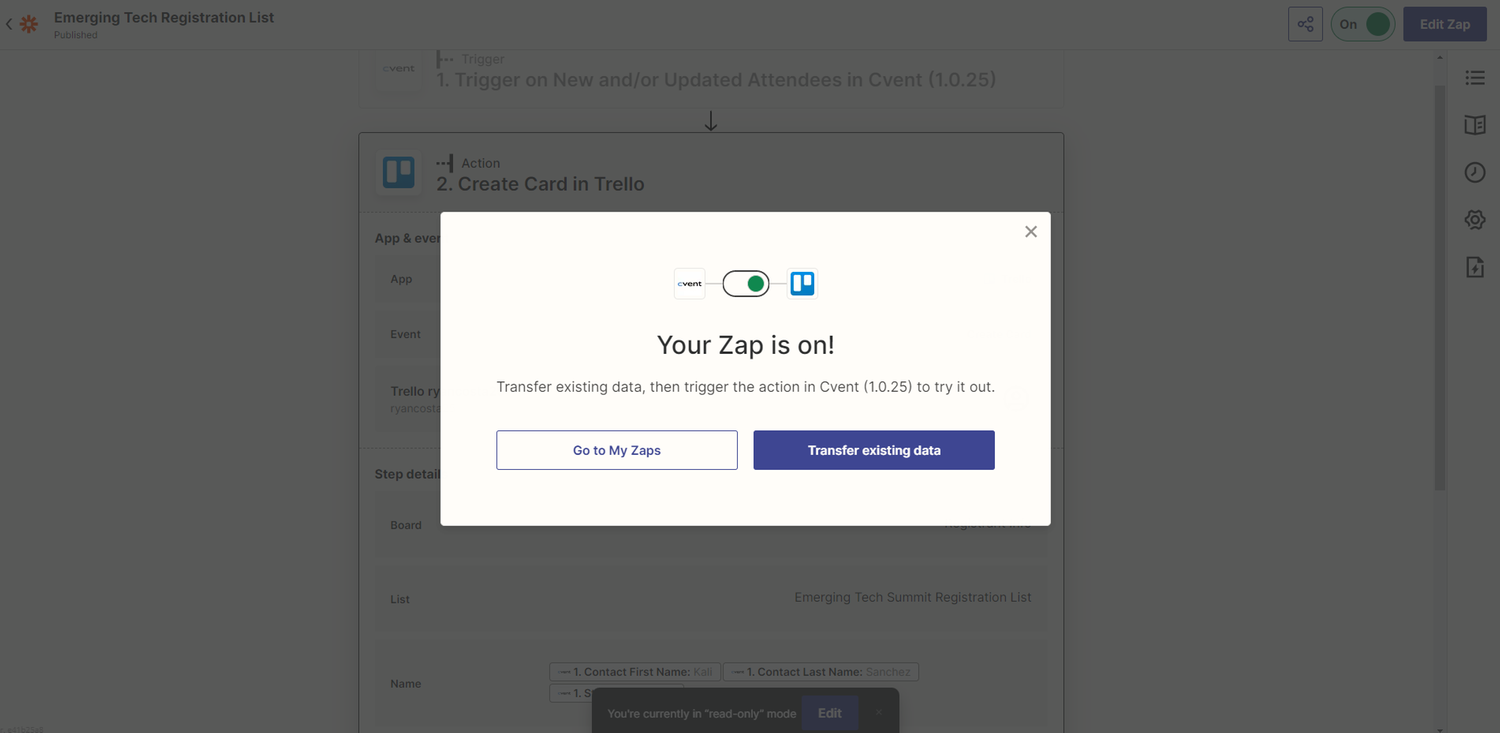Click Edit in the read-only banner
This screenshot has width=1500, height=733.
829,713
